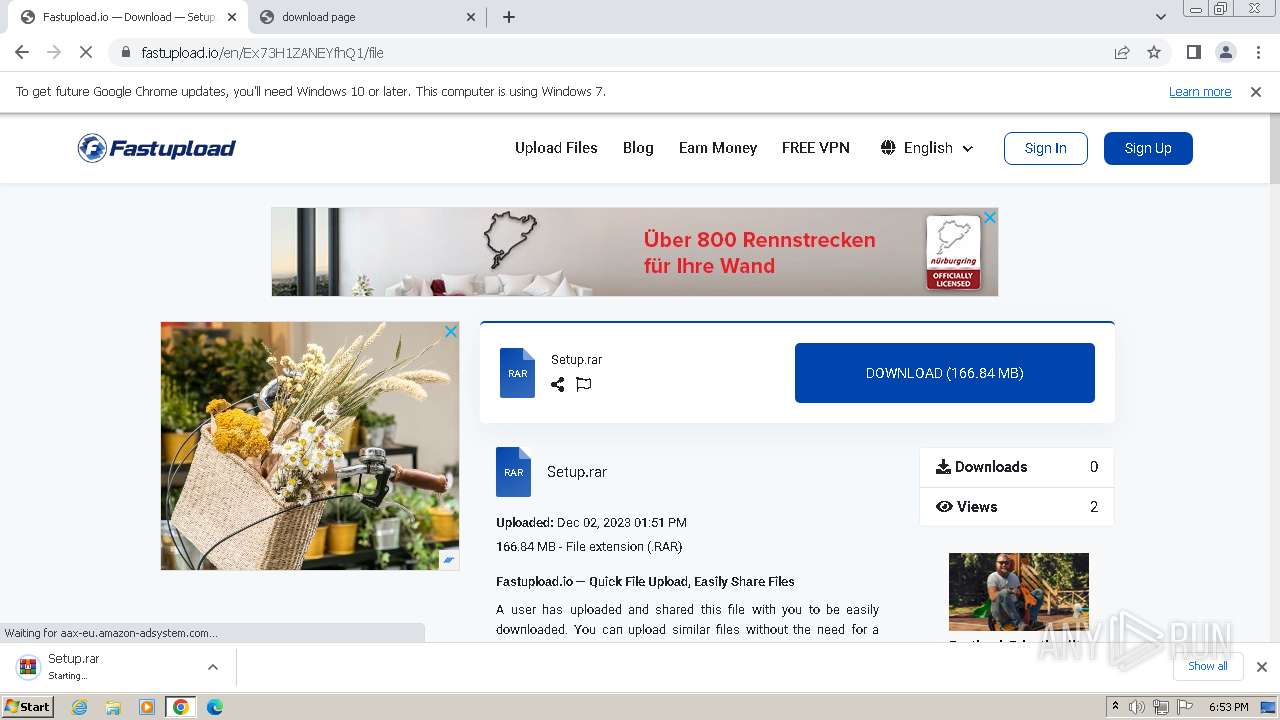This screenshot has height=720, width=1280.
Task: Open the Chrome profile avatar
Action: pyautogui.click(x=1225, y=52)
